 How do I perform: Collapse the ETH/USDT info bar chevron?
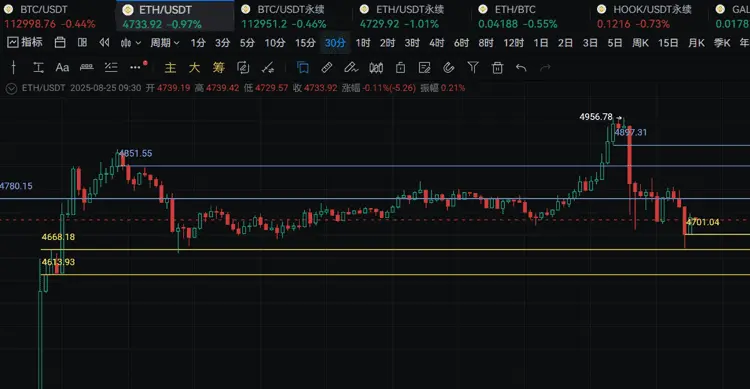point(11,88)
